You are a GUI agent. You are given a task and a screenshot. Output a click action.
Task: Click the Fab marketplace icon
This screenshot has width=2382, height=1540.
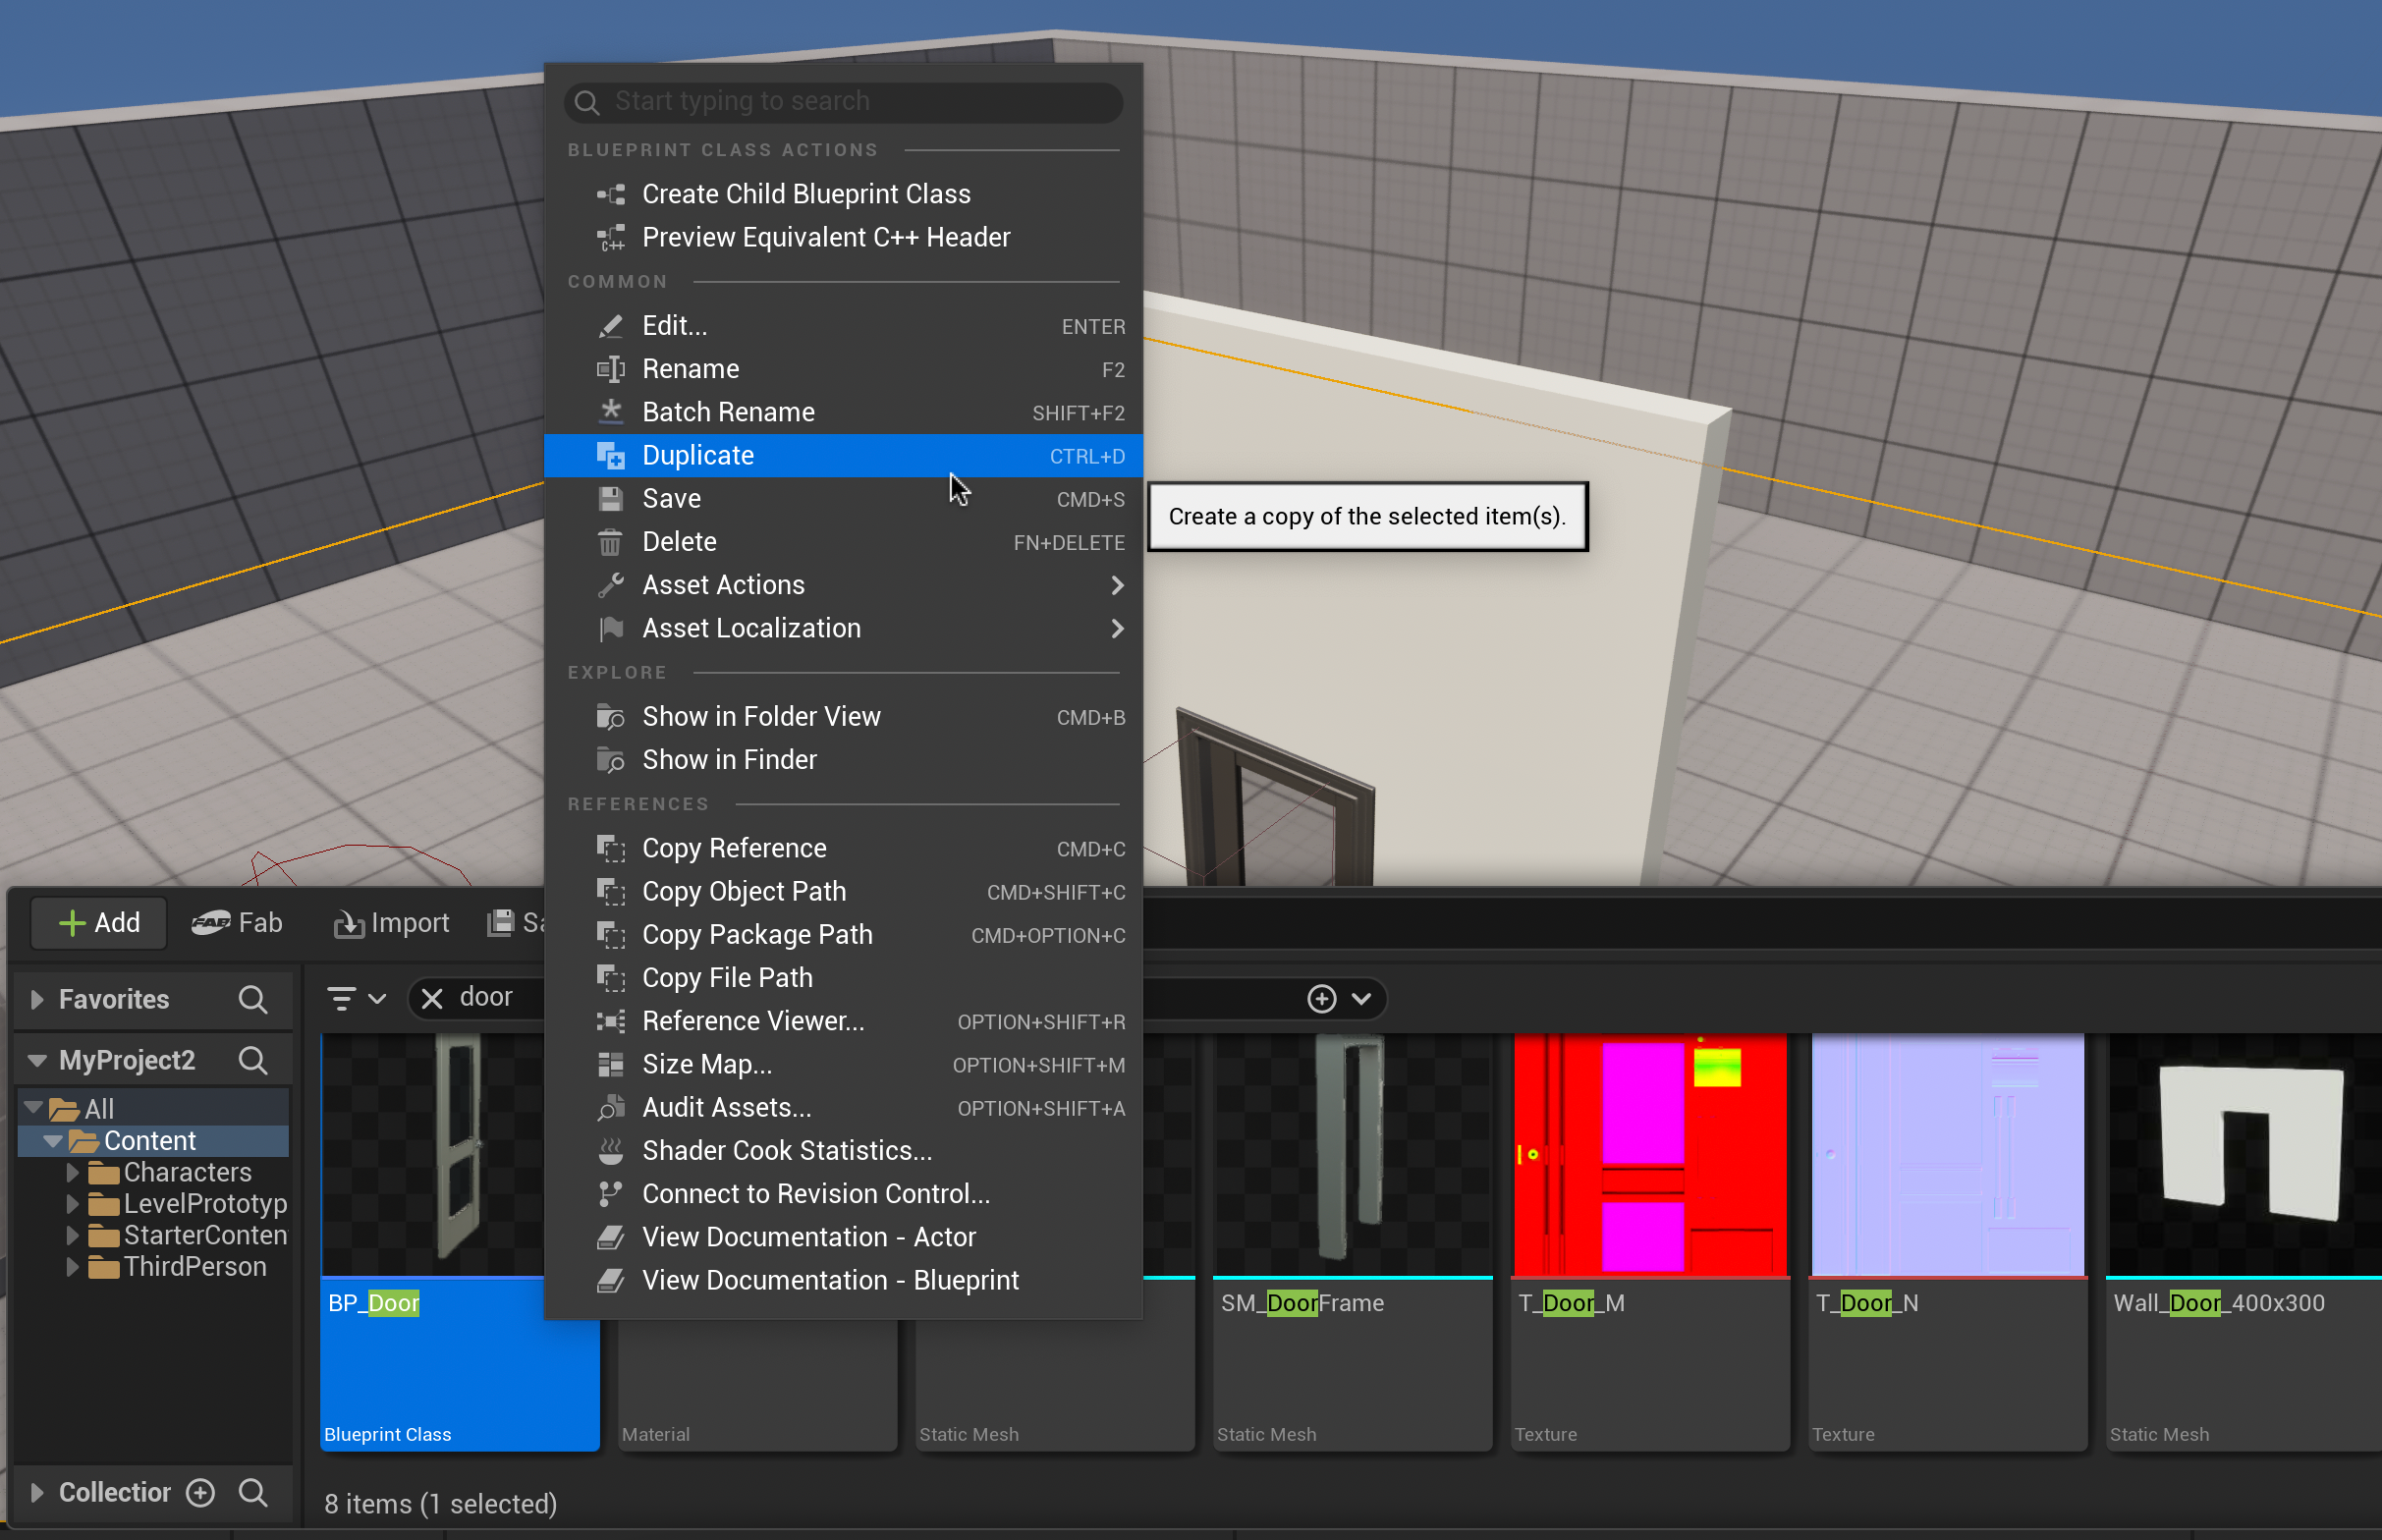(212, 922)
